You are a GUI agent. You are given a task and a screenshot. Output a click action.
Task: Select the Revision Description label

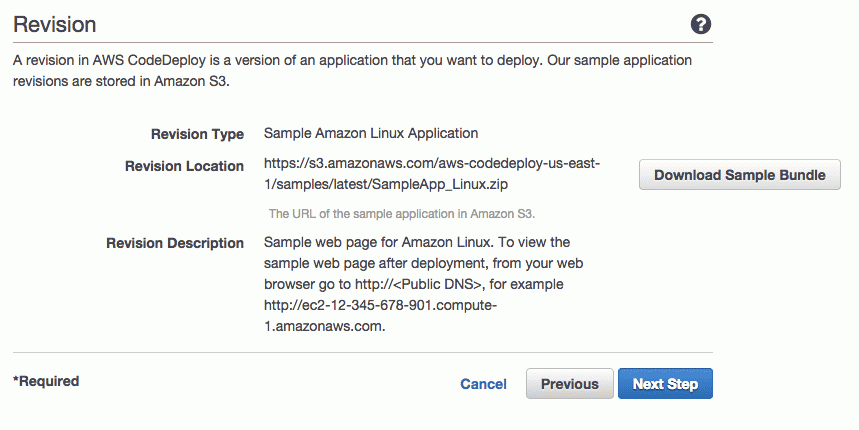[x=175, y=243]
